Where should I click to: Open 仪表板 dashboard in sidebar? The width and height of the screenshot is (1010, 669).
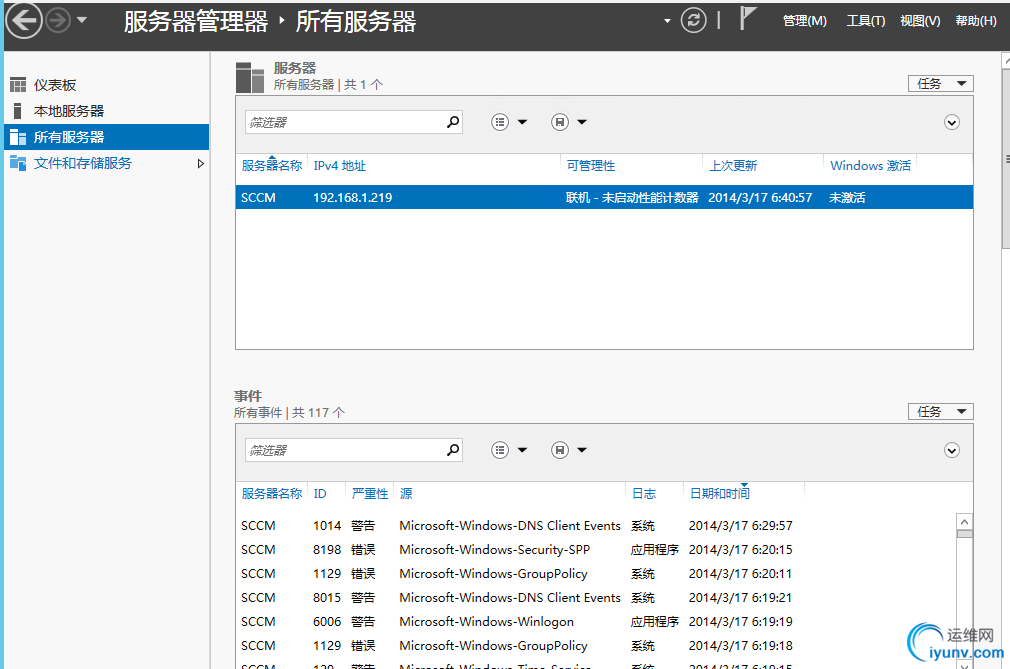(x=55, y=85)
